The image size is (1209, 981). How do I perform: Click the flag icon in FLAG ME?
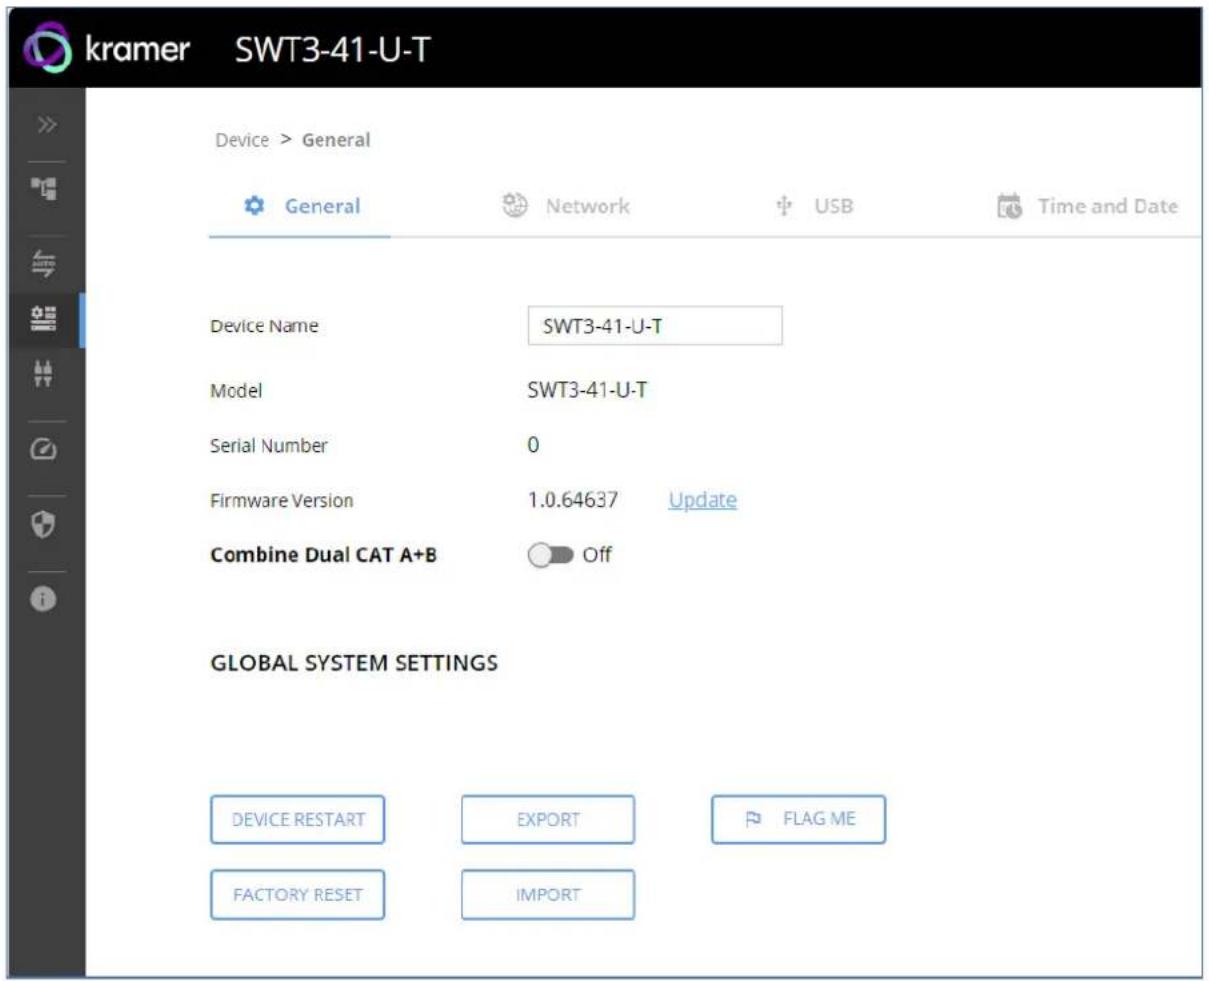click(754, 819)
